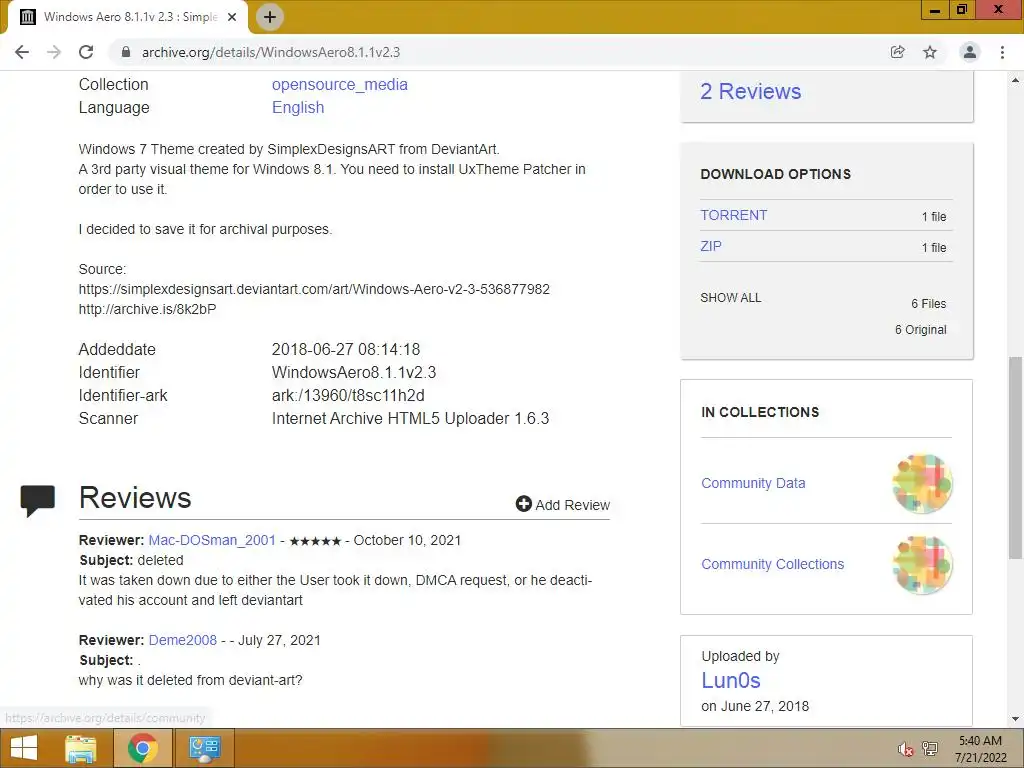Click the Addeddate value 2018-06-27 08:14:18
This screenshot has width=1024, height=768.
(x=346, y=349)
